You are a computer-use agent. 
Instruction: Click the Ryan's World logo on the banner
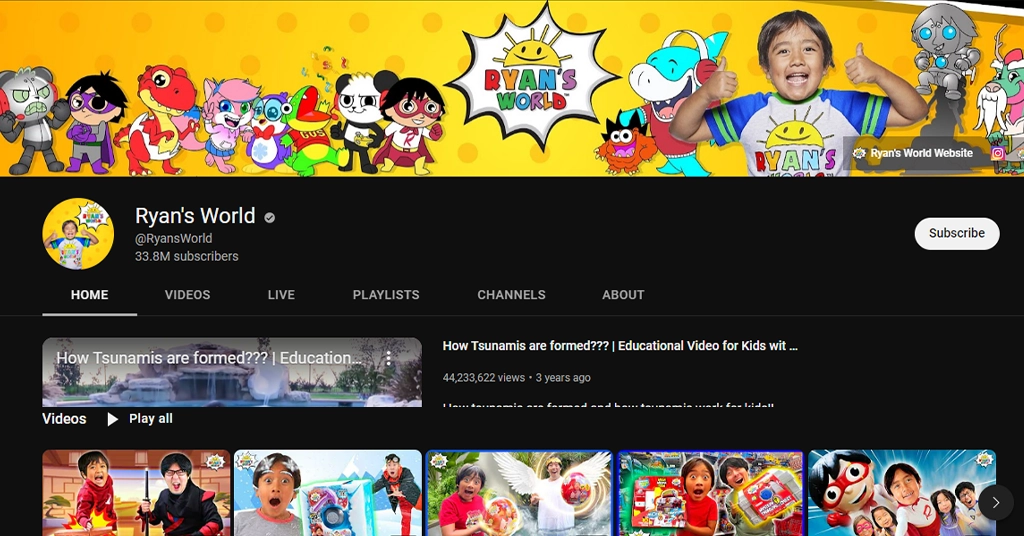coord(532,77)
